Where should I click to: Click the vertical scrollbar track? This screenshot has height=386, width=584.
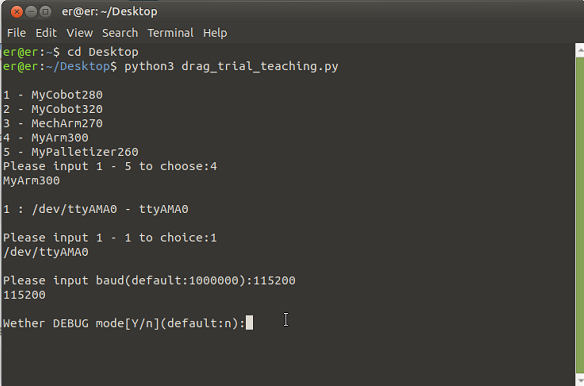coord(580,214)
